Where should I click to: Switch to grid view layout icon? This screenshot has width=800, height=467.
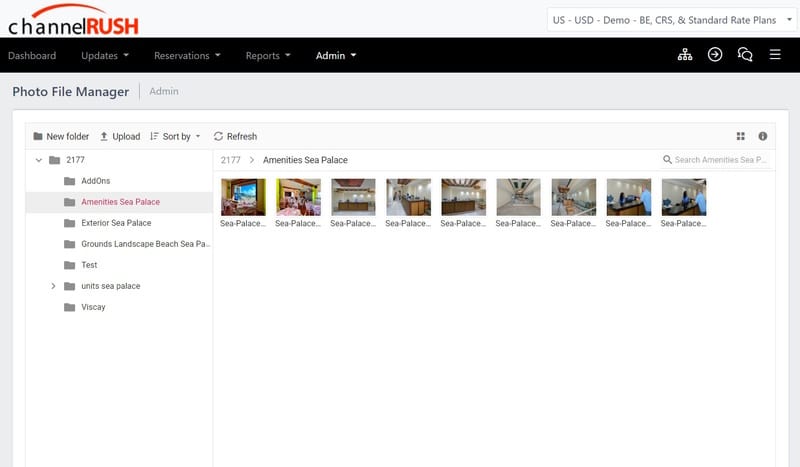(x=741, y=136)
